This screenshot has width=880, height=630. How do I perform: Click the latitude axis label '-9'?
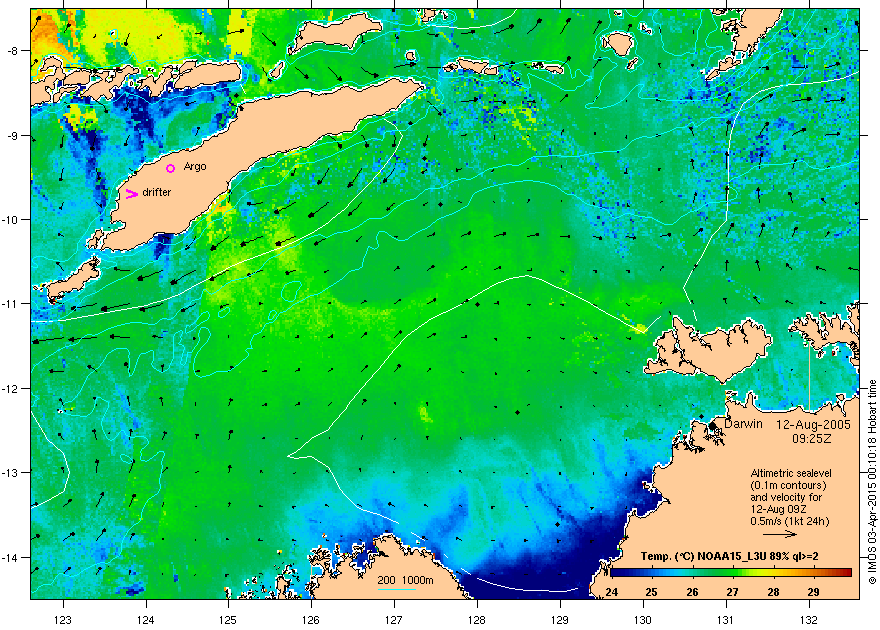click(13, 136)
